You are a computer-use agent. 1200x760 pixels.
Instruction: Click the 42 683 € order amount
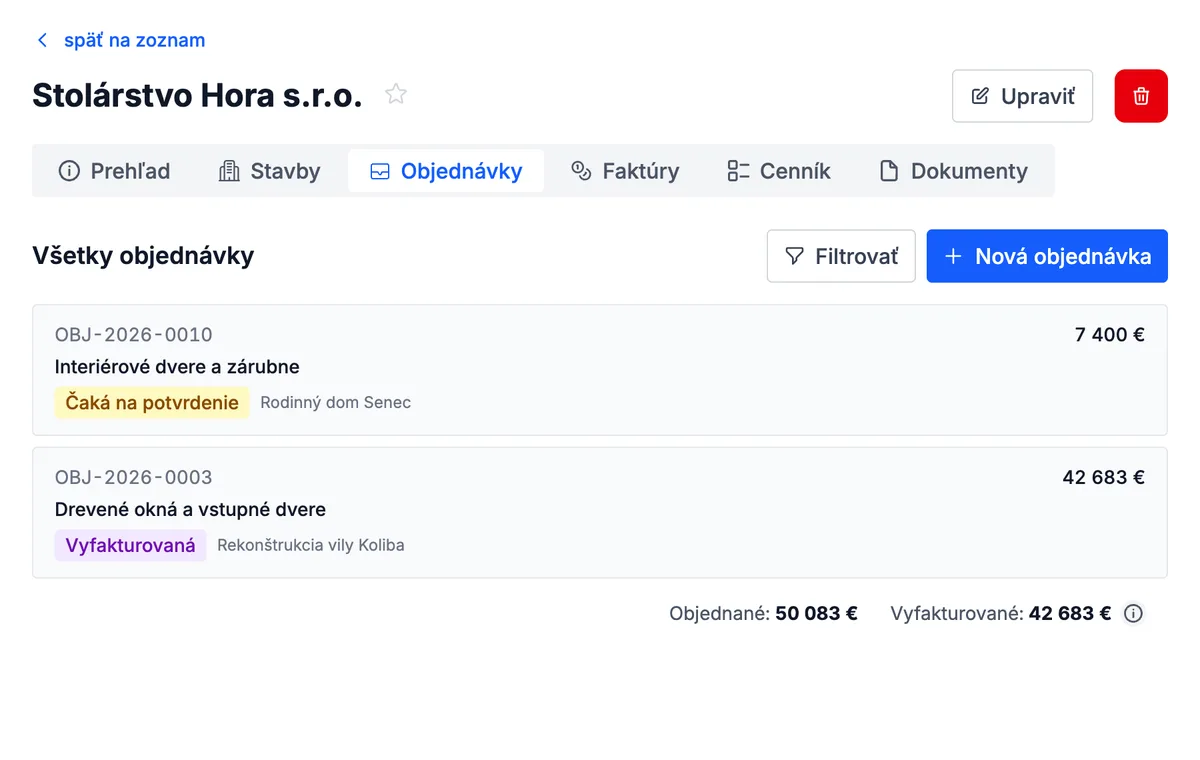1104,478
